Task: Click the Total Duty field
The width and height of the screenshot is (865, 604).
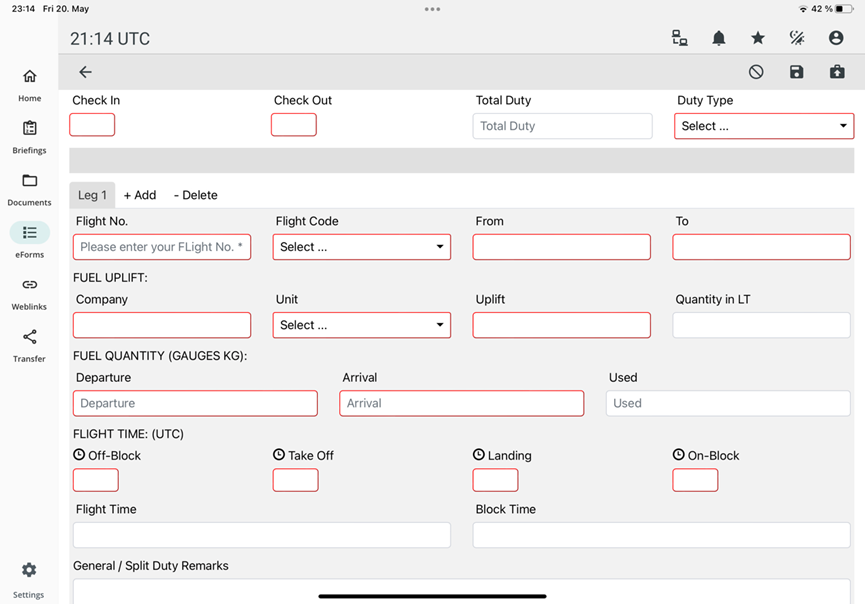Action: [x=563, y=126]
